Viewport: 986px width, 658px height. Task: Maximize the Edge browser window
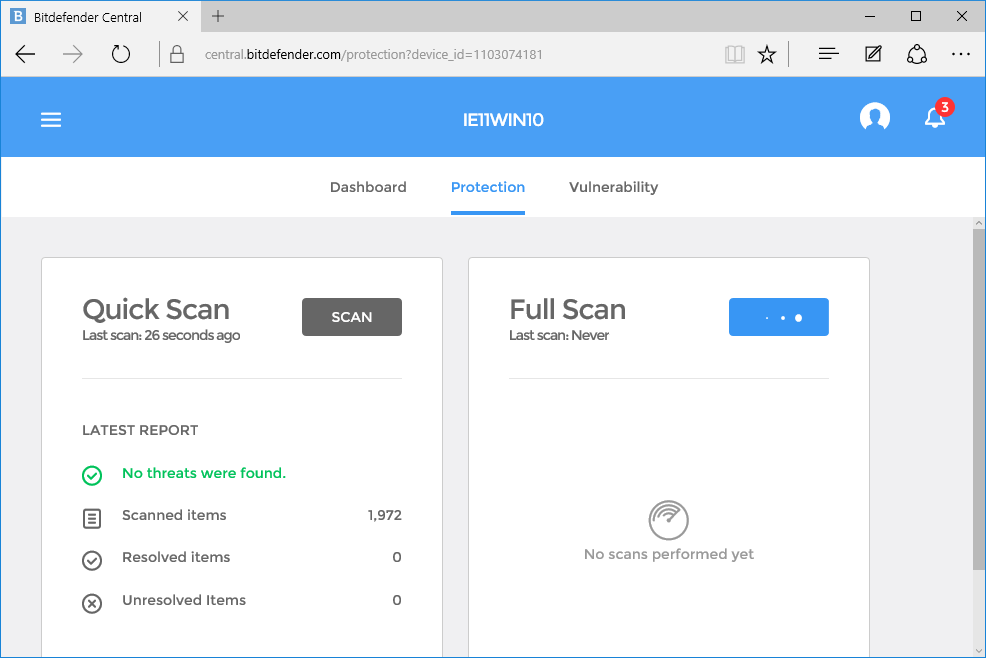coord(916,16)
